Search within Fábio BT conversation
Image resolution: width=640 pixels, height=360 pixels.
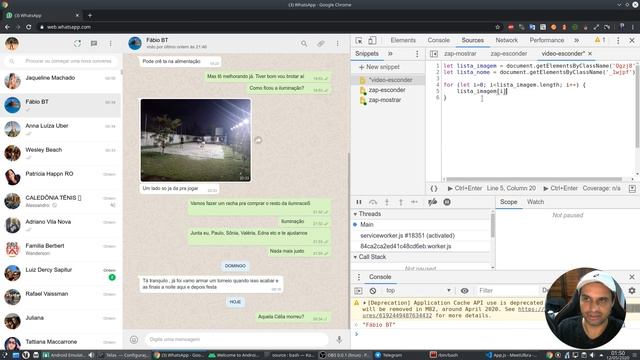click(304, 43)
